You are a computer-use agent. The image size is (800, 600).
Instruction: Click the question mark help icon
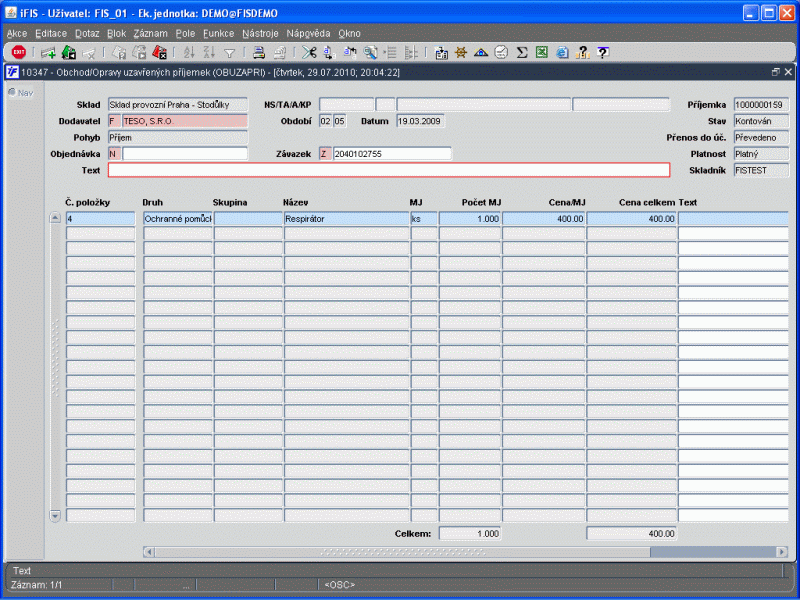[x=603, y=52]
